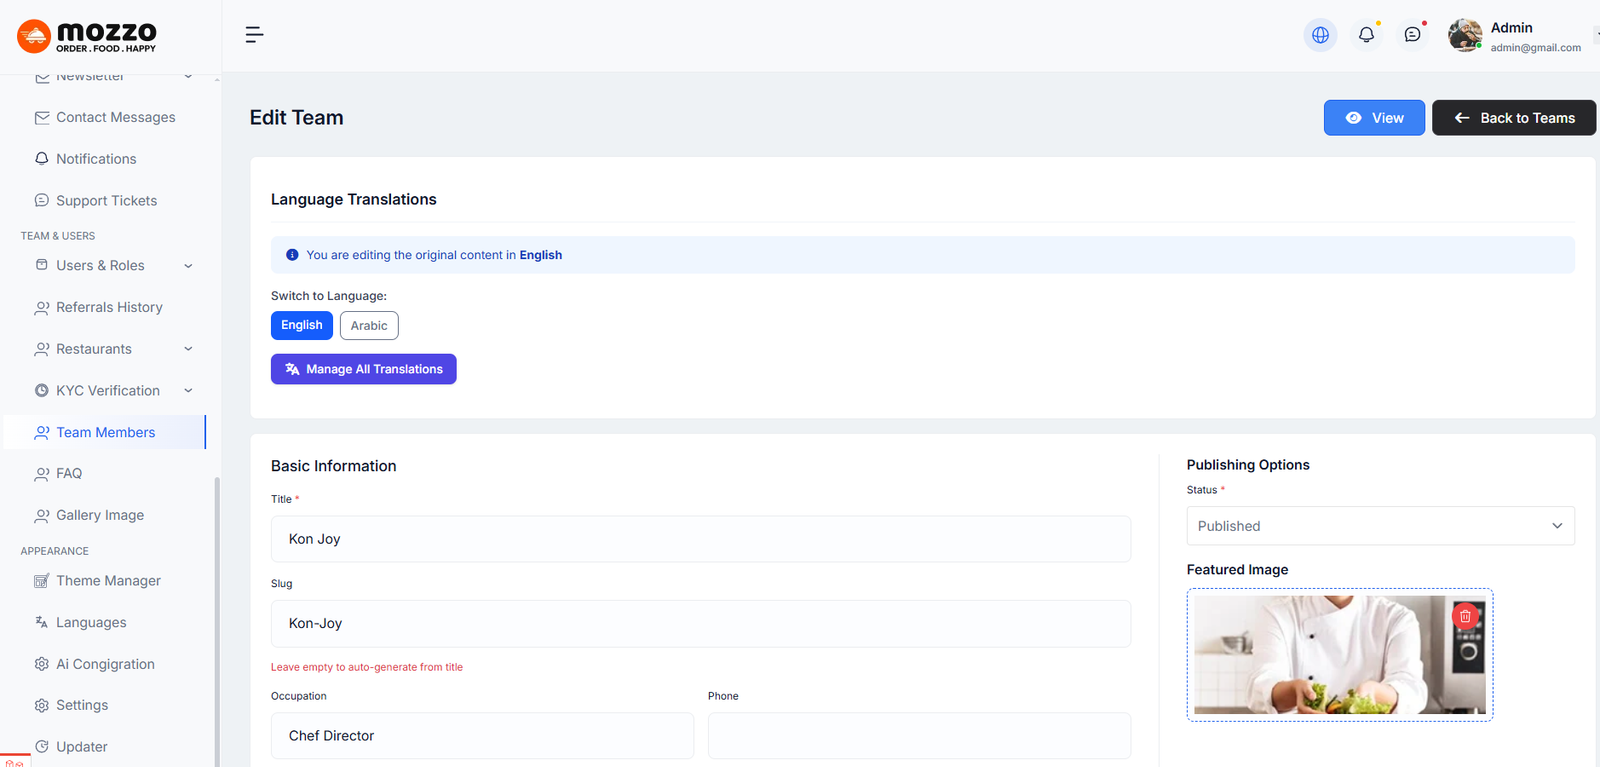This screenshot has width=1600, height=767.
Task: Open the Published status dropdown
Action: click(1380, 526)
